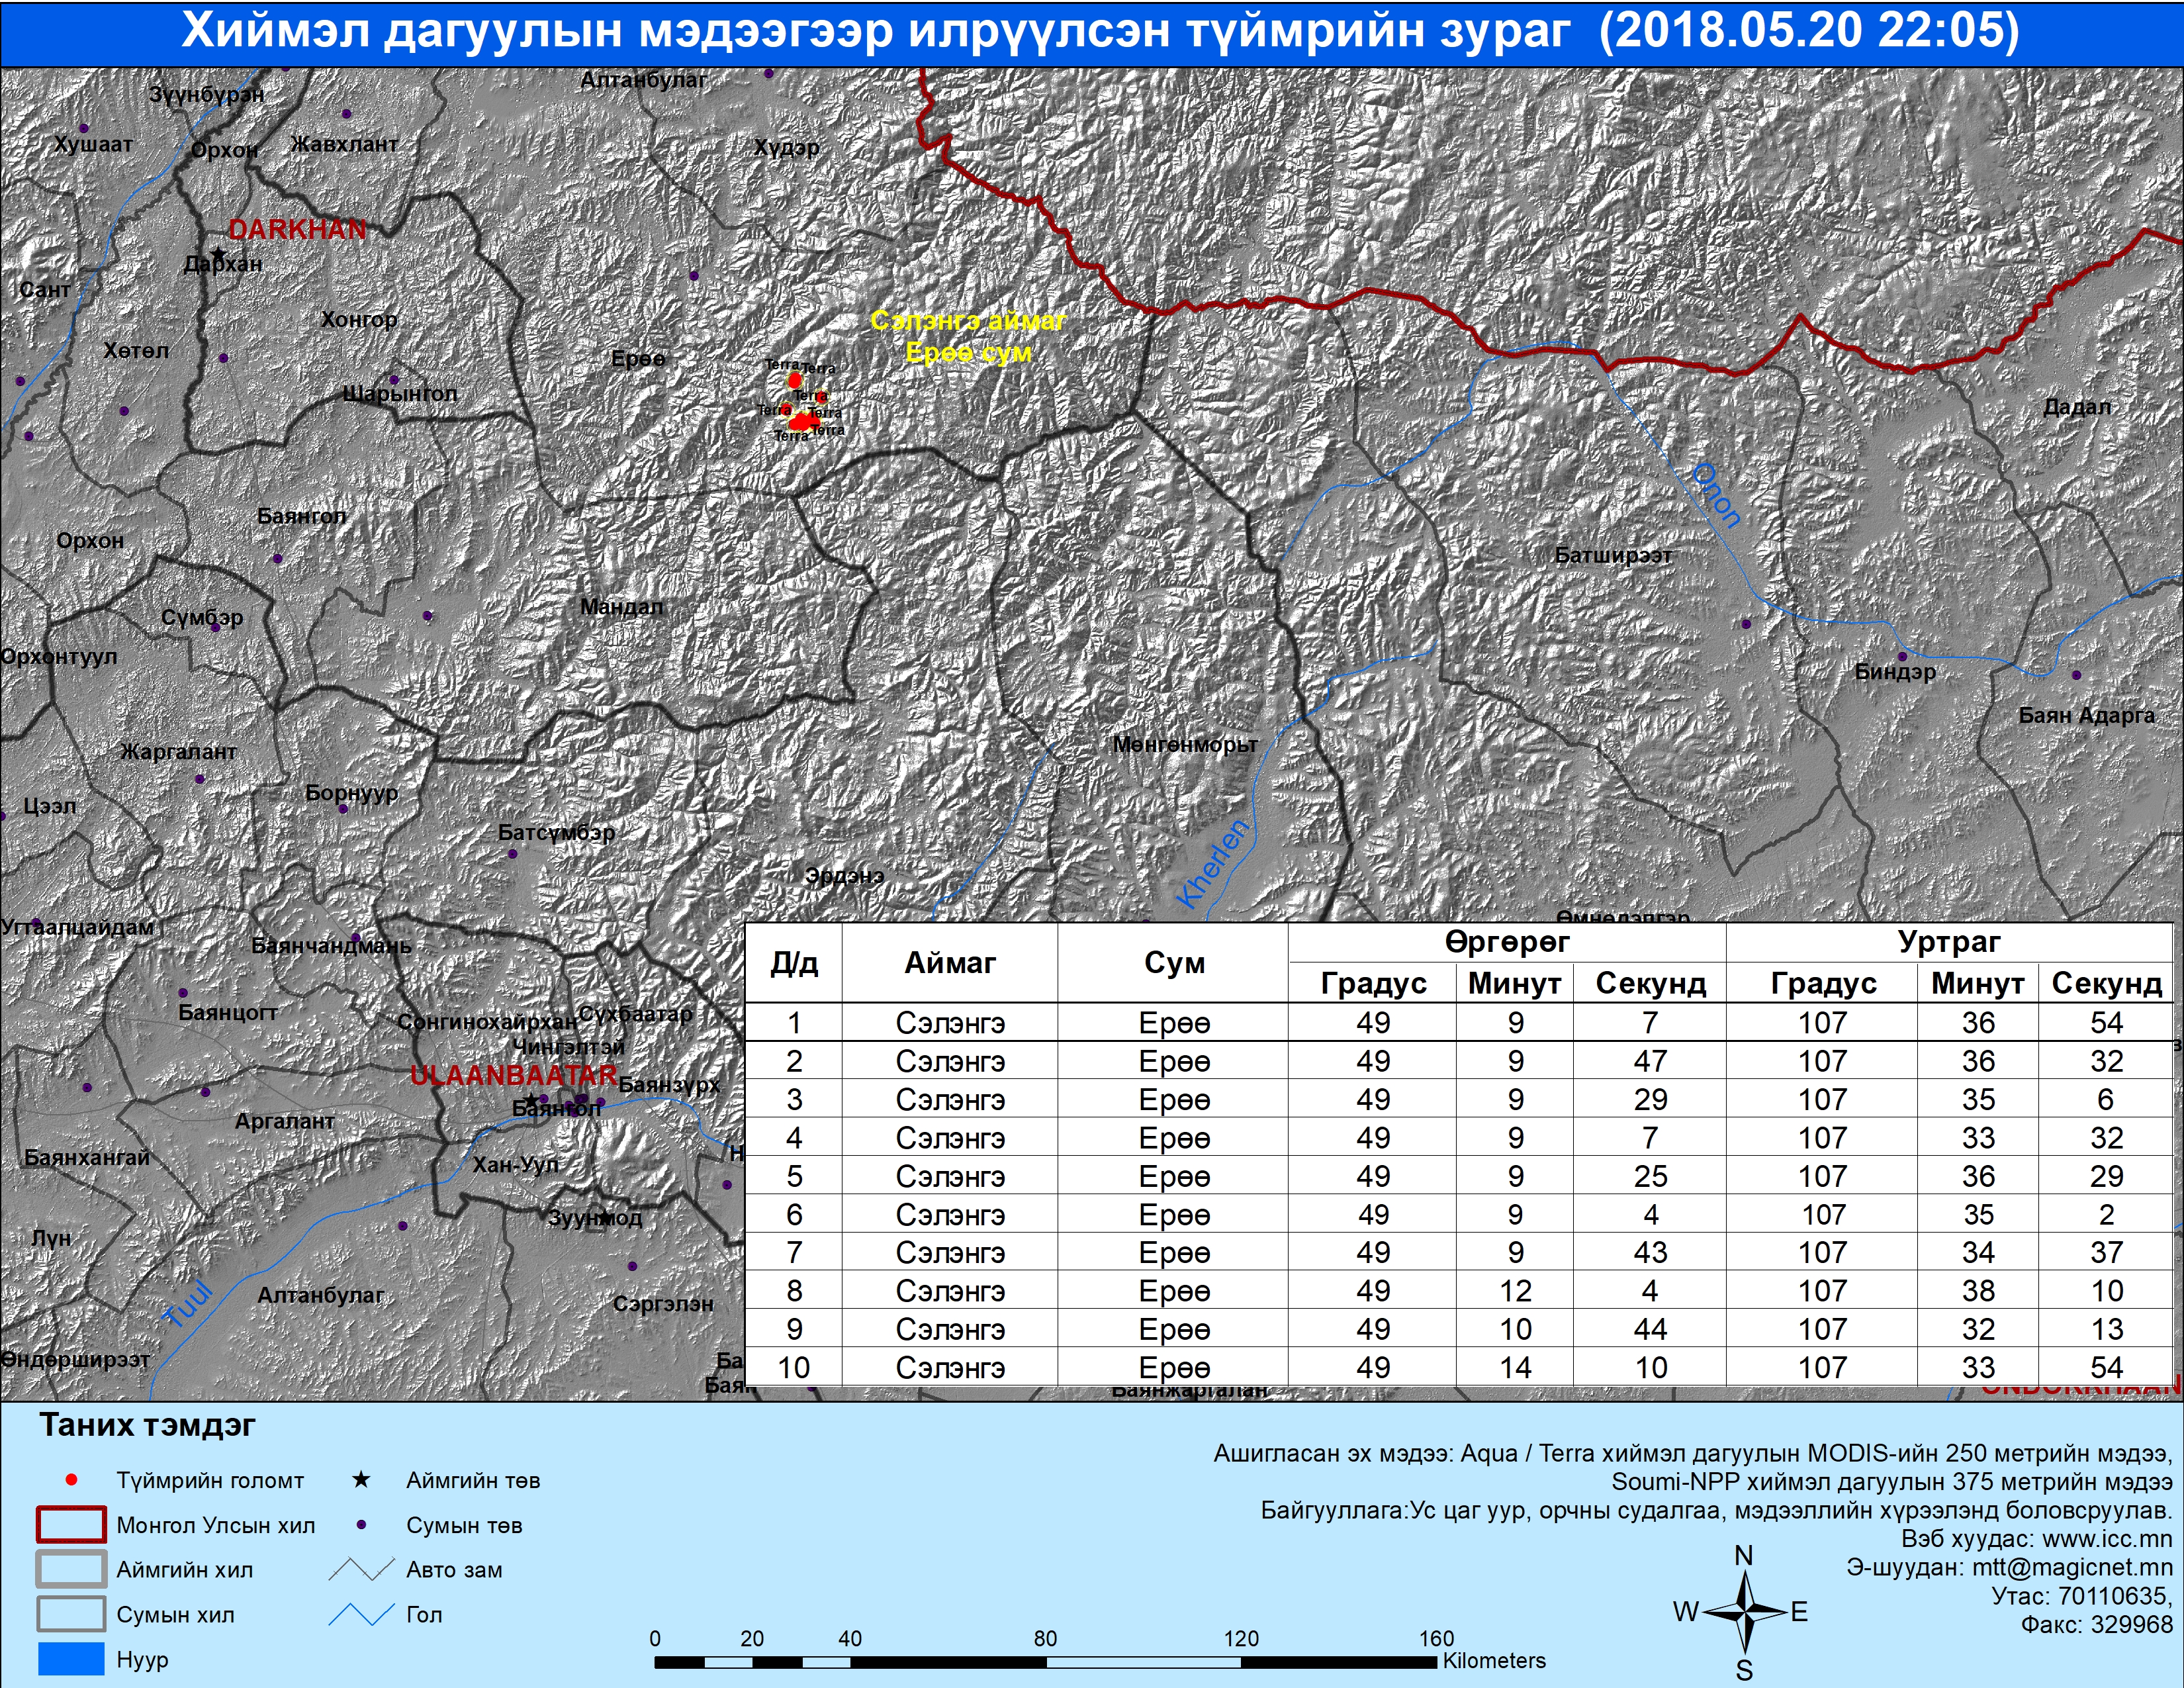Image resolution: width=2184 pixels, height=1688 pixels.
Task: Click the Түймрийн голомт legend label
Action: click(210, 1481)
